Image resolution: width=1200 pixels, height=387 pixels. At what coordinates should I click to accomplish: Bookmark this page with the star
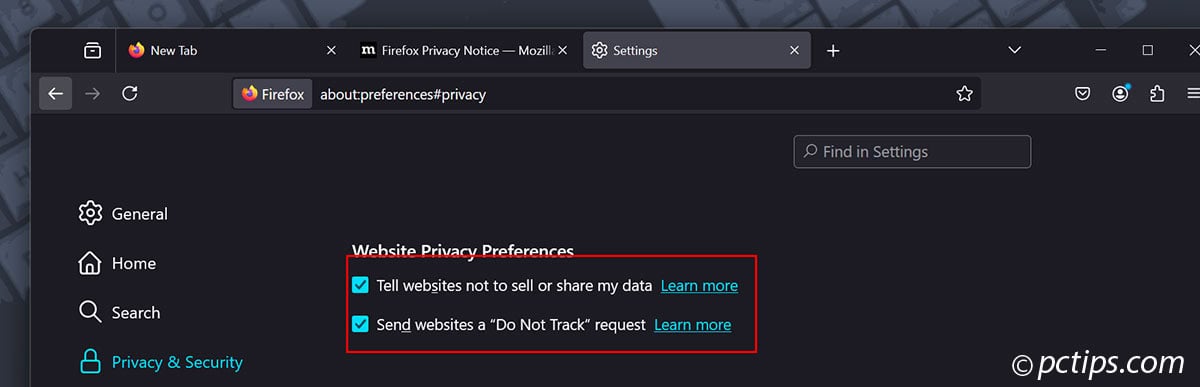(x=964, y=94)
